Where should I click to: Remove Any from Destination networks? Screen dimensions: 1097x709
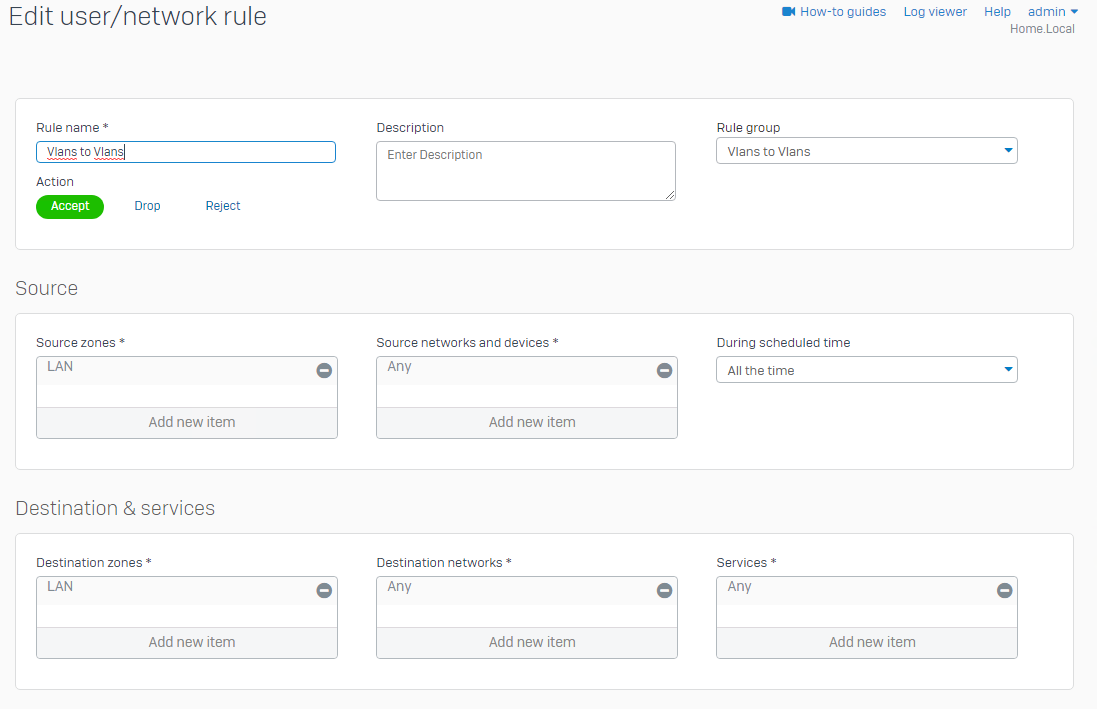coord(664,590)
